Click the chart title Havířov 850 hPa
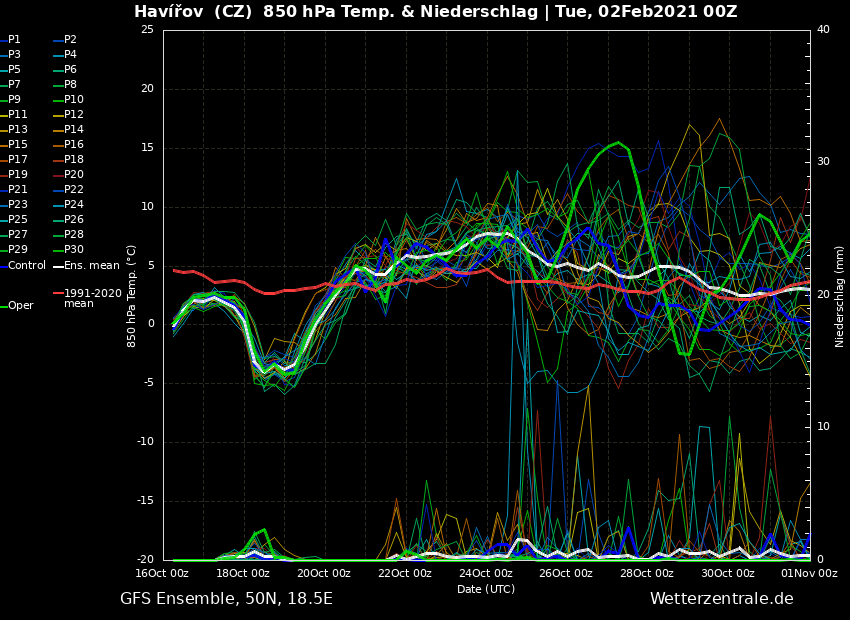850x620 pixels. [x=435, y=12]
